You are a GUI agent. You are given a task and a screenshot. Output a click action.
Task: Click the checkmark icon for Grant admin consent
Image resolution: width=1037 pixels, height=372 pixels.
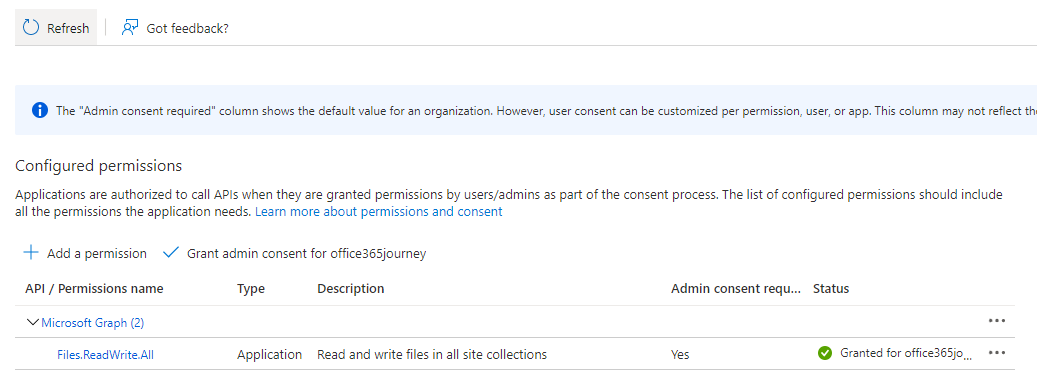(171, 253)
